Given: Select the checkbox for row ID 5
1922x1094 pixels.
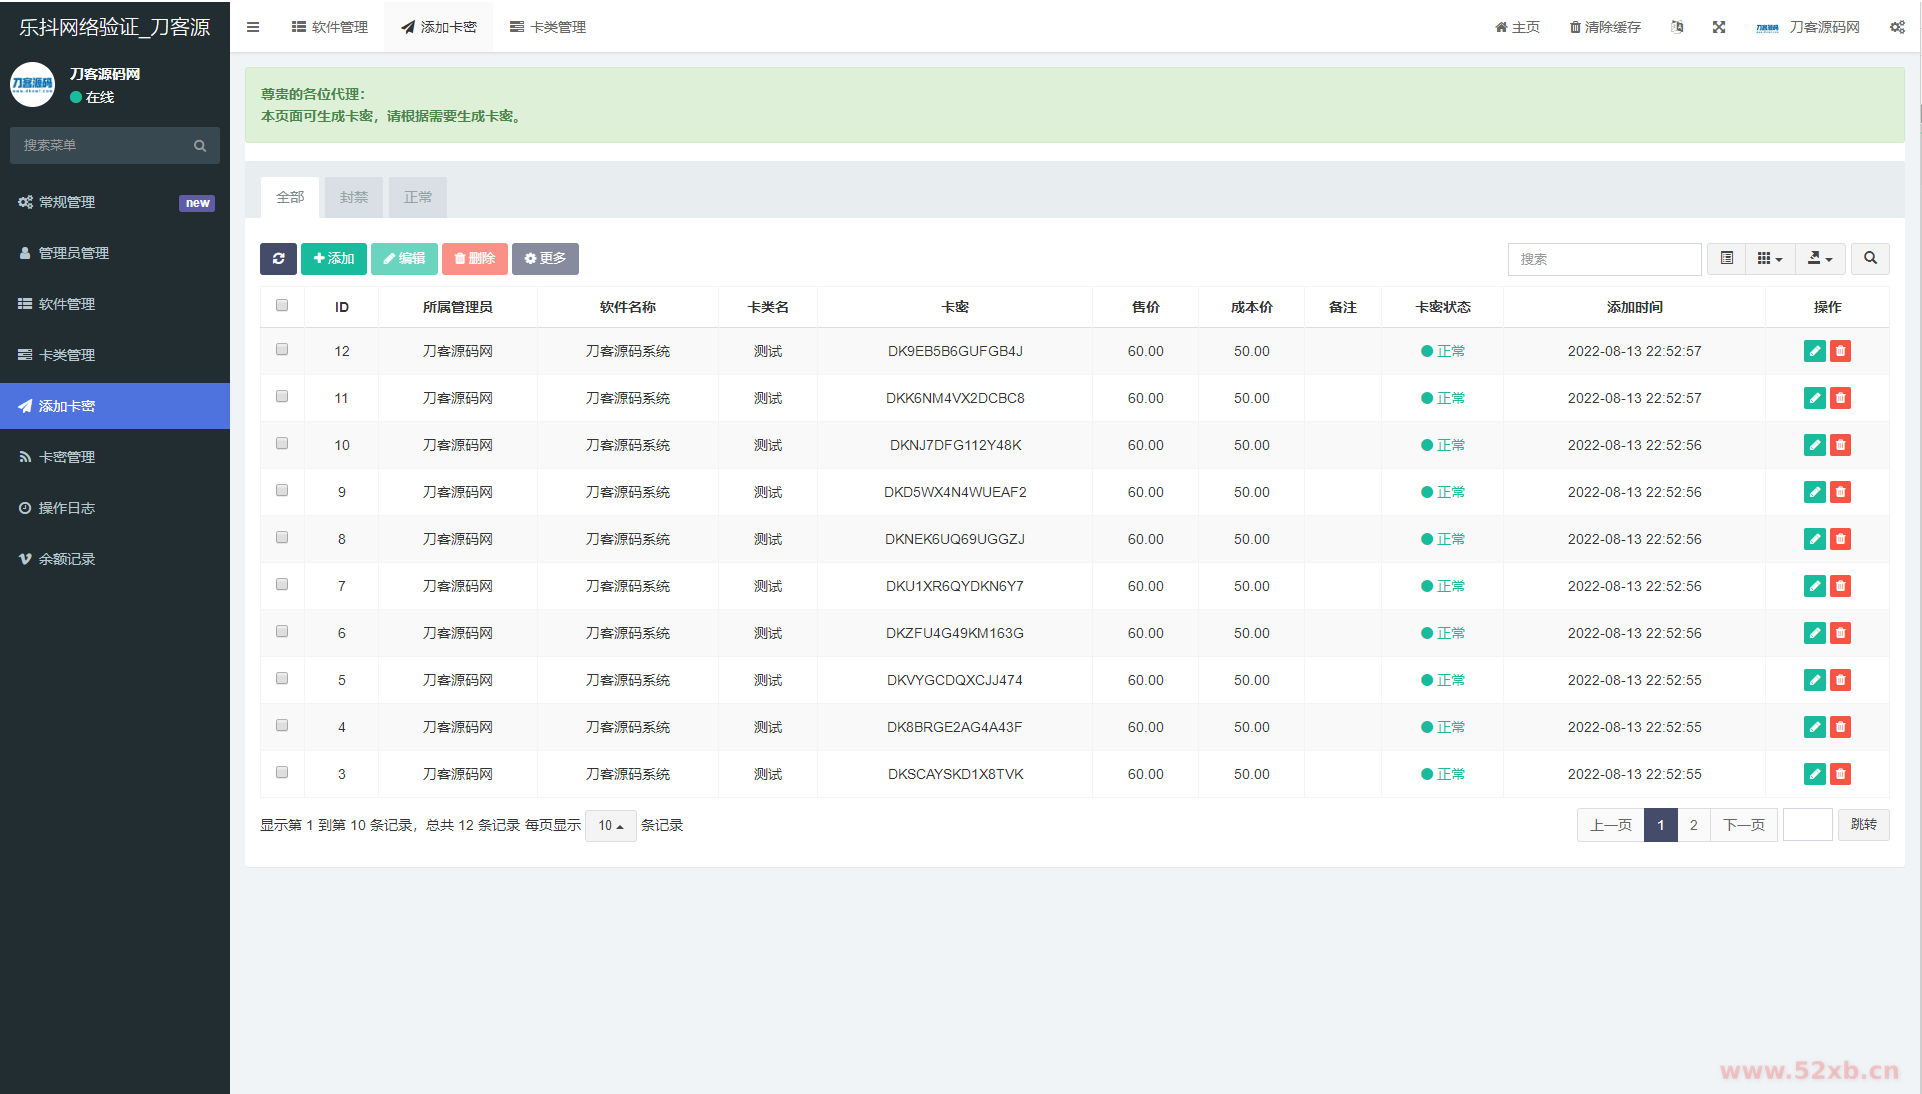Looking at the screenshot, I should [x=282, y=679].
